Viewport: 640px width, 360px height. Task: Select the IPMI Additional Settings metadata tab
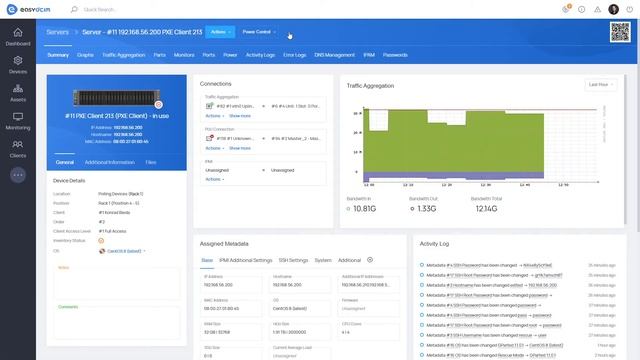245,260
